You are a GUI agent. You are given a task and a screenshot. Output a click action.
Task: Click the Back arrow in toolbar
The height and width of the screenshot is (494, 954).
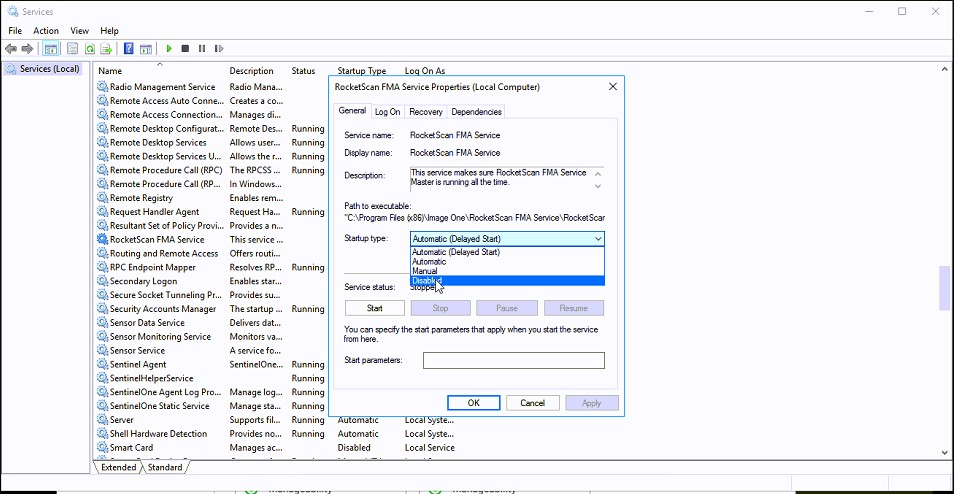pos(10,49)
